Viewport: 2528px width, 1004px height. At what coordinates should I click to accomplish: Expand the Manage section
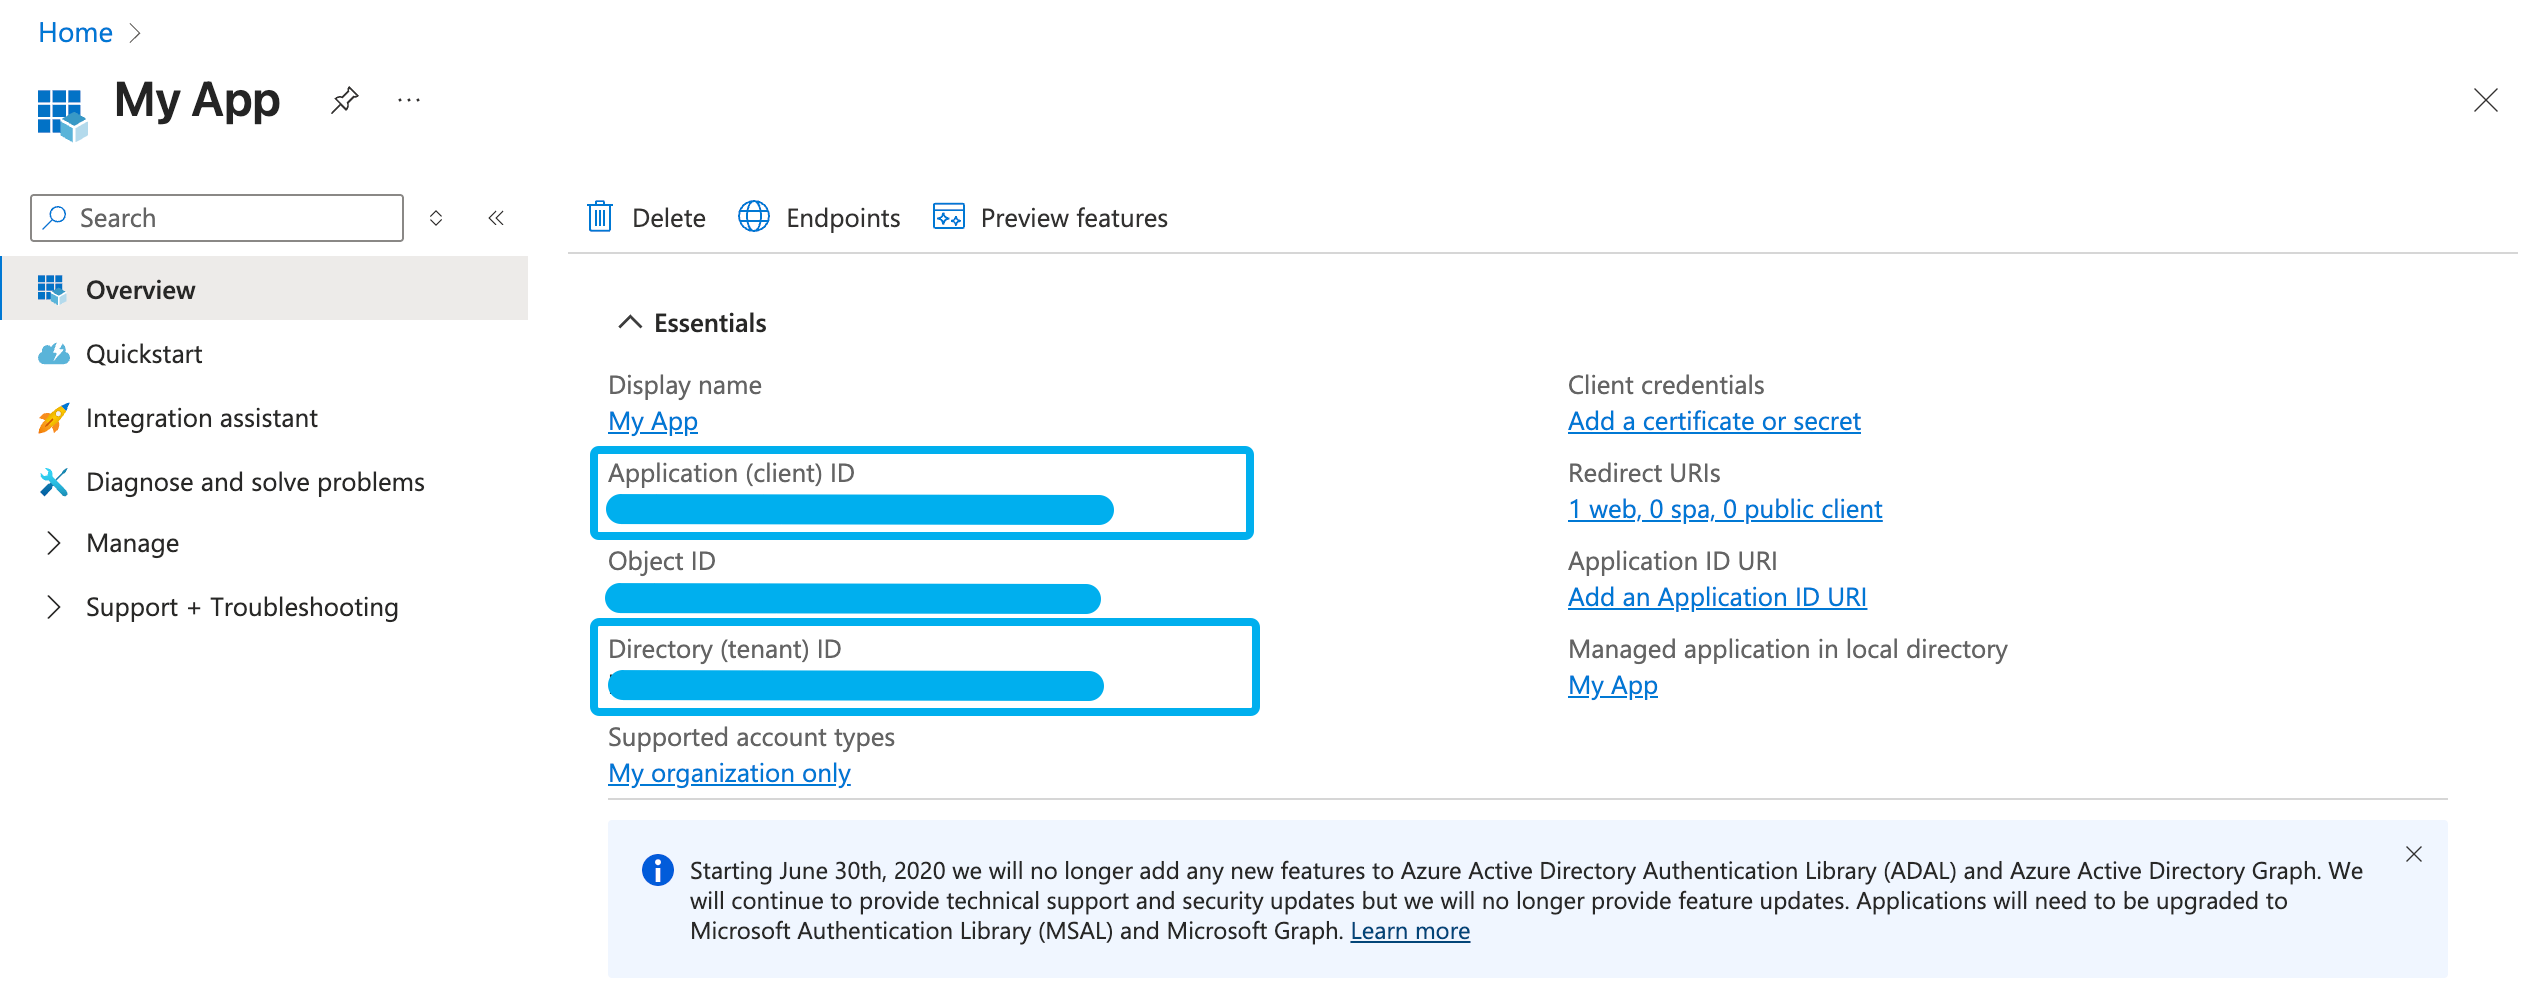click(55, 542)
